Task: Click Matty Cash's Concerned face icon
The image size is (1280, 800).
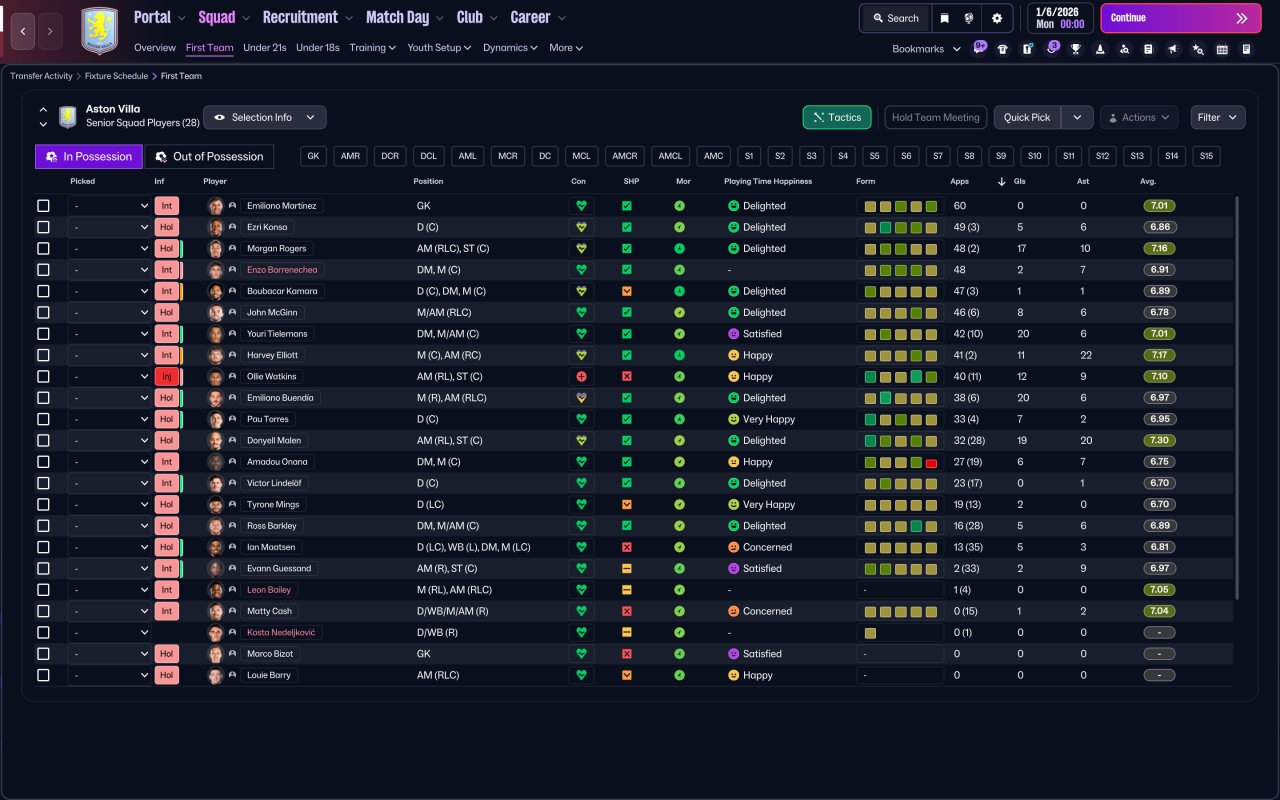Action: pyautogui.click(x=733, y=611)
